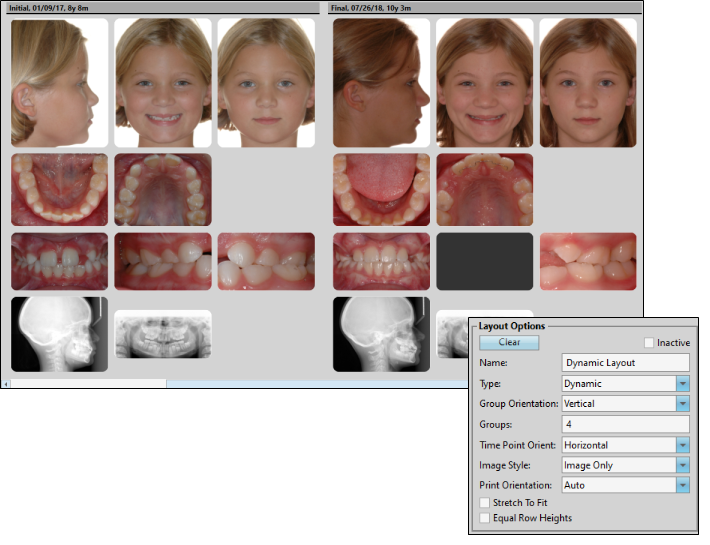The width and height of the screenshot is (710, 545).
Task: Select the final profile face photo
Action: coord(381,83)
